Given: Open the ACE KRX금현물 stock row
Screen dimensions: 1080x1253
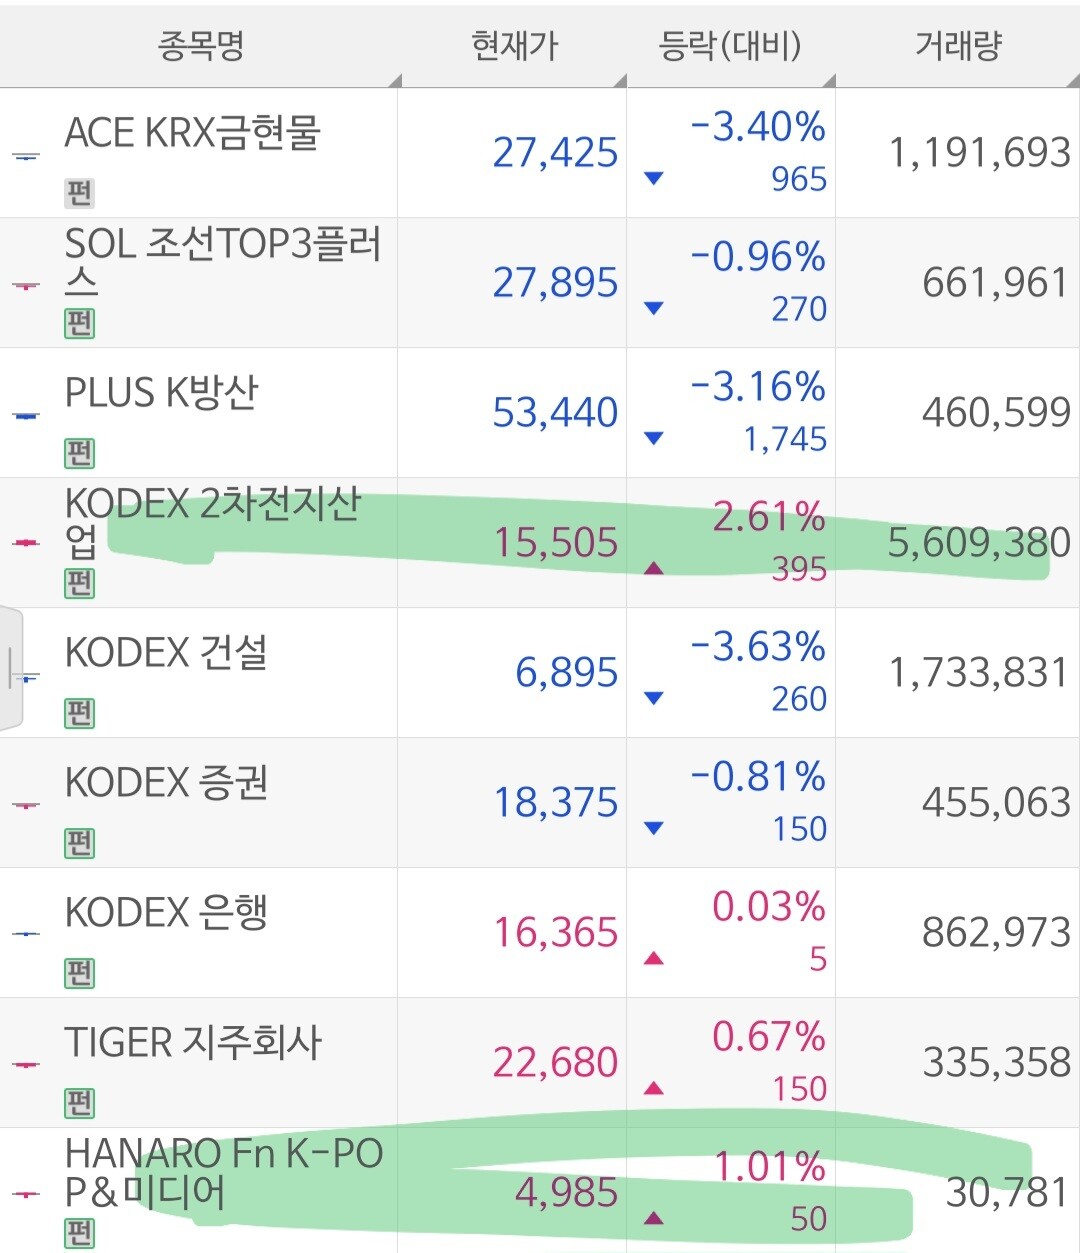Looking at the screenshot, I should click(x=540, y=153).
